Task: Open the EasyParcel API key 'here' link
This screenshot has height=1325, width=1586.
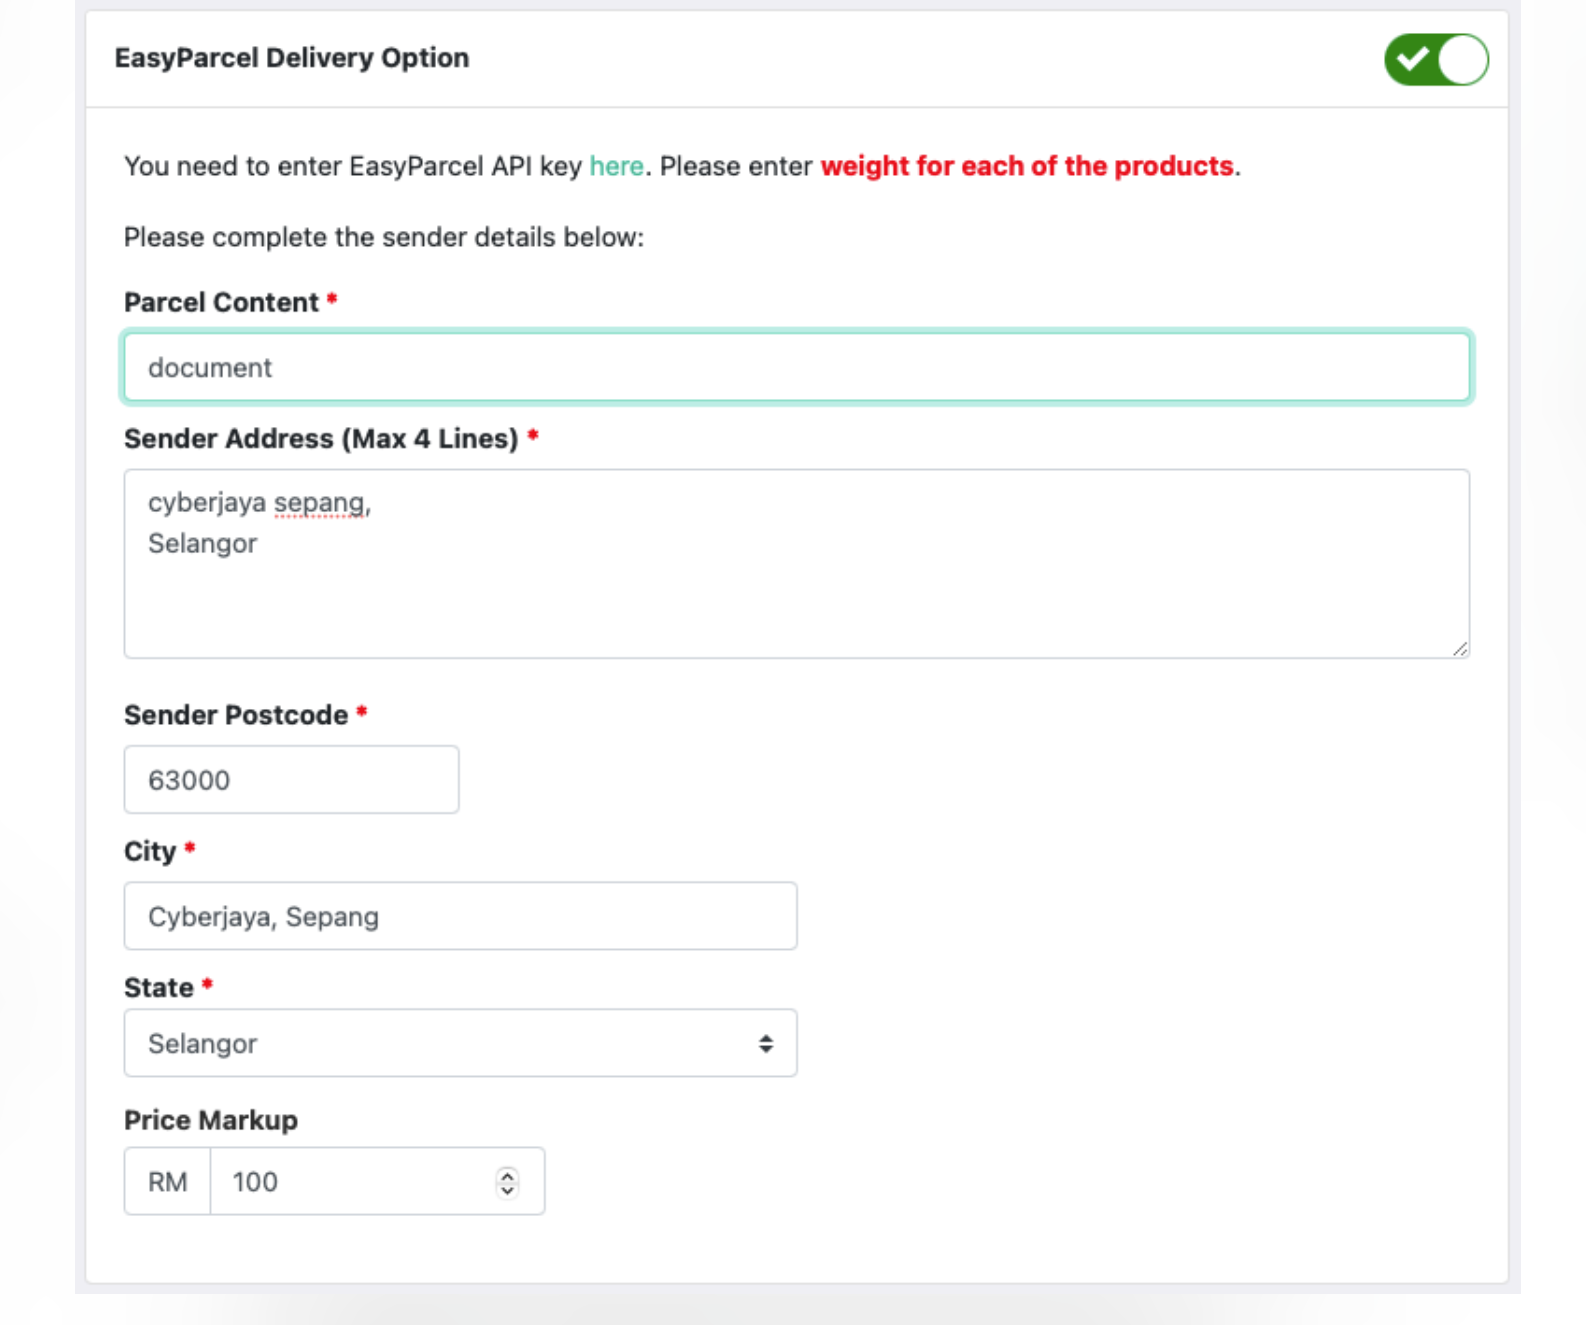Action: [616, 166]
